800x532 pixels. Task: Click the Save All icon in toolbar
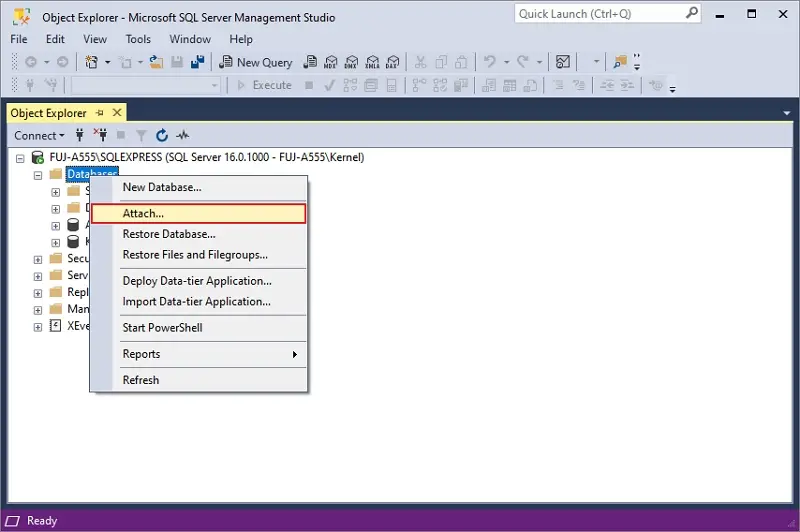pyautogui.click(x=197, y=62)
